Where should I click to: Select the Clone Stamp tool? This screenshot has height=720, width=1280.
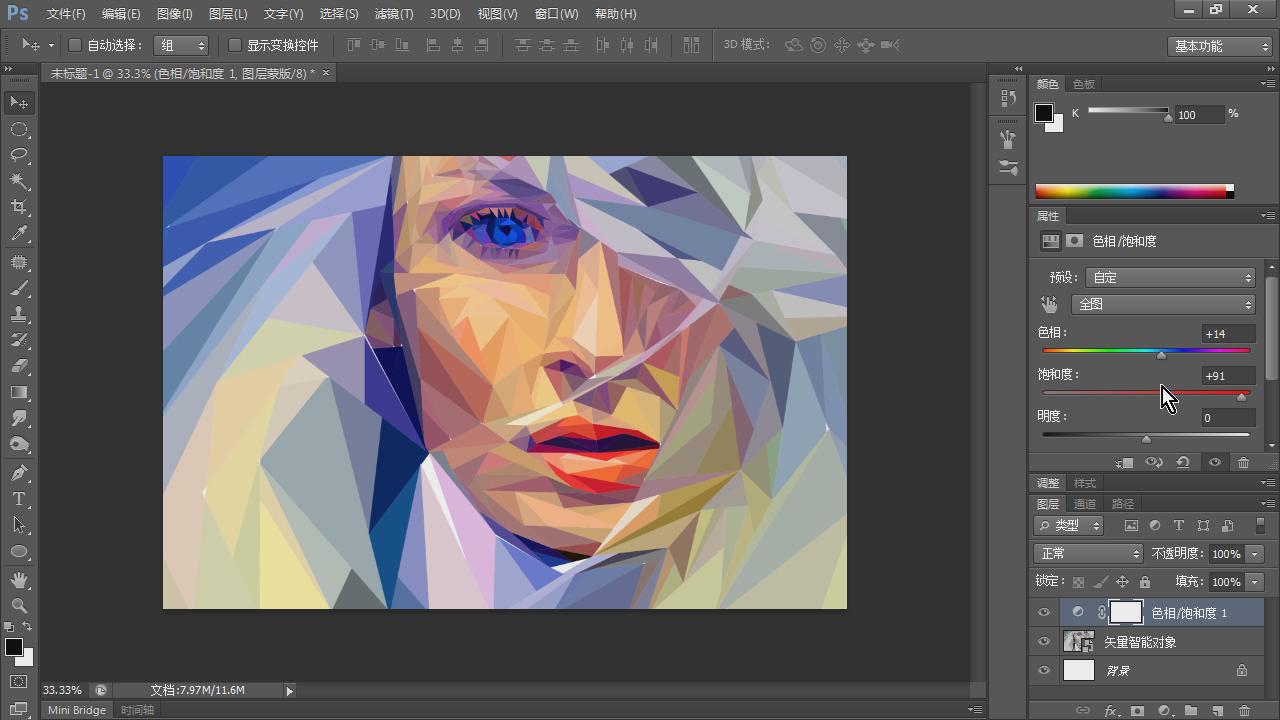pos(19,314)
